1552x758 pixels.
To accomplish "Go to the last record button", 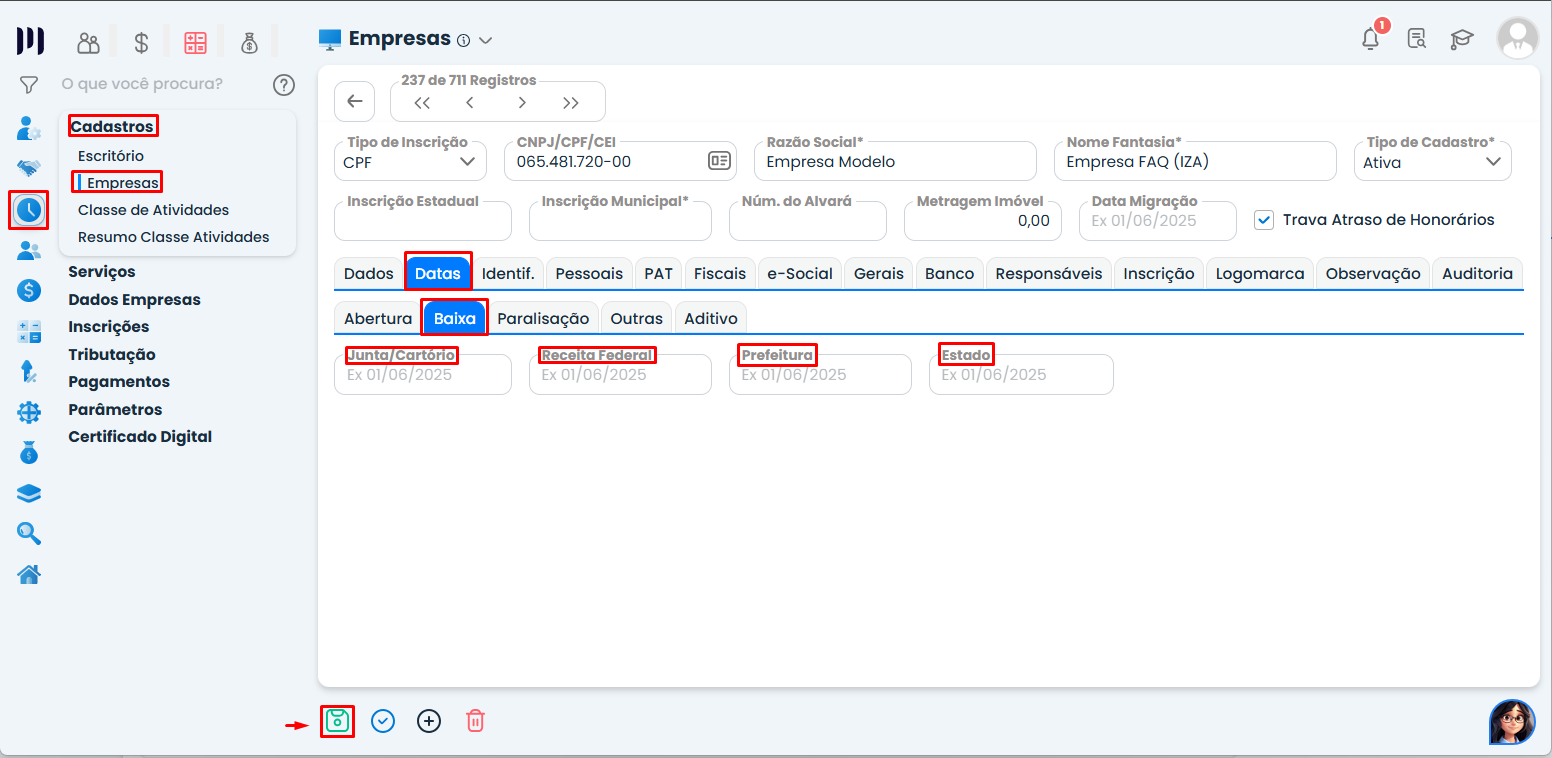I will tap(571, 102).
